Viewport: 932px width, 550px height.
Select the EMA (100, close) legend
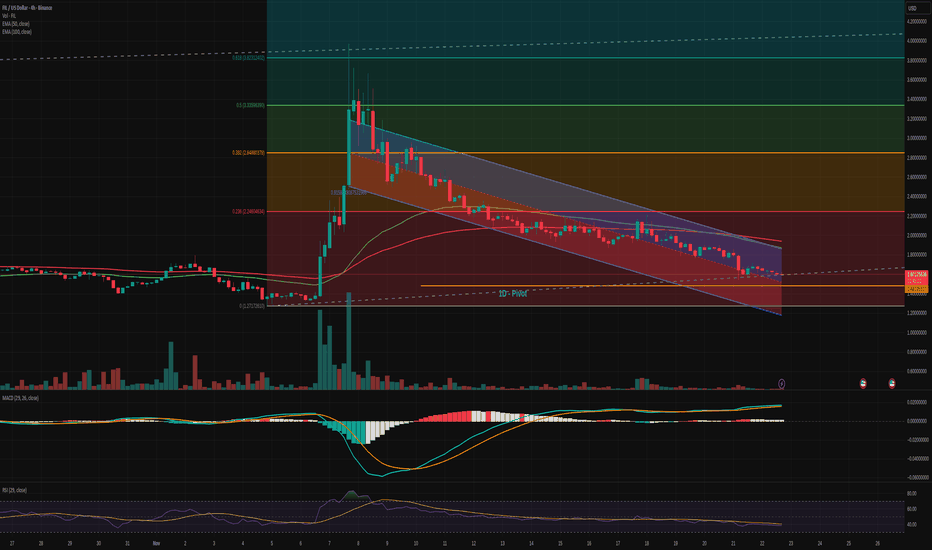17,29
